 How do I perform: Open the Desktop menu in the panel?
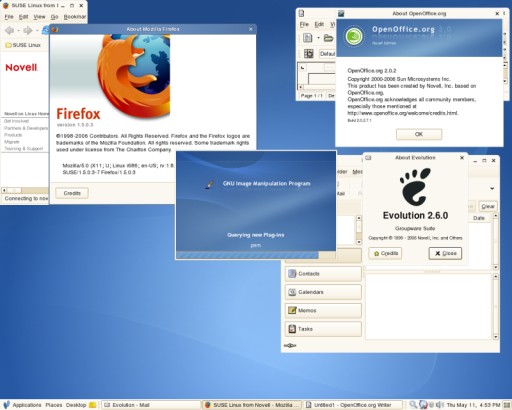click(x=76, y=405)
